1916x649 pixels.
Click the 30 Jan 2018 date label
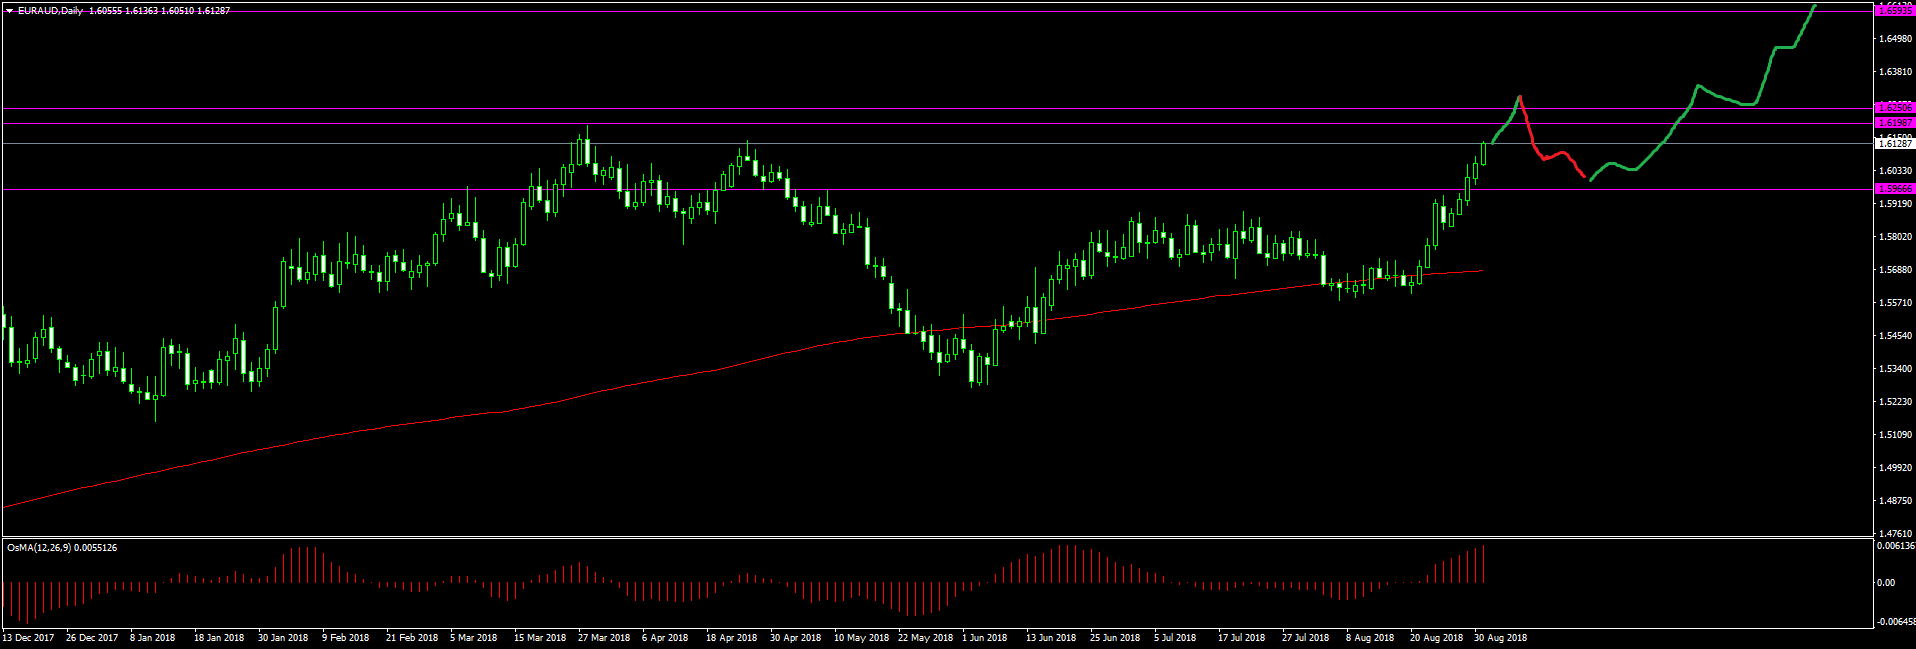[283, 638]
